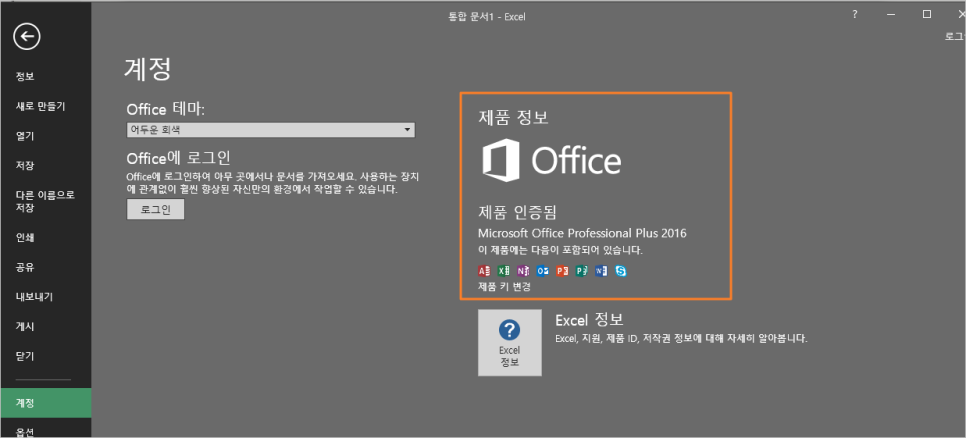Click the 로그인 button

155,209
